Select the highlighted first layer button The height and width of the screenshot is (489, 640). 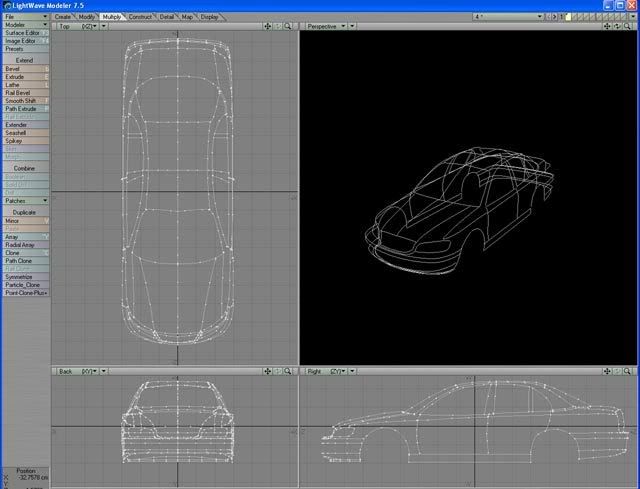(568, 17)
